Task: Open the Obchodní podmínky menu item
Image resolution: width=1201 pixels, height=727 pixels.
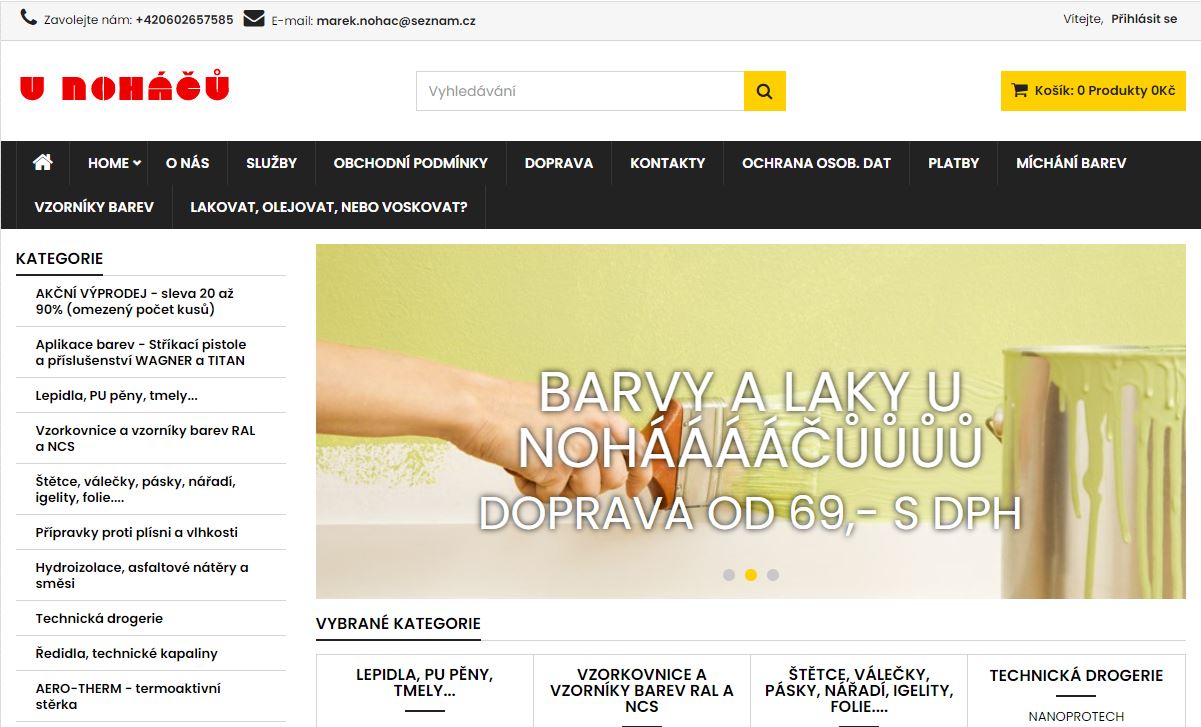Action: pyautogui.click(x=410, y=163)
